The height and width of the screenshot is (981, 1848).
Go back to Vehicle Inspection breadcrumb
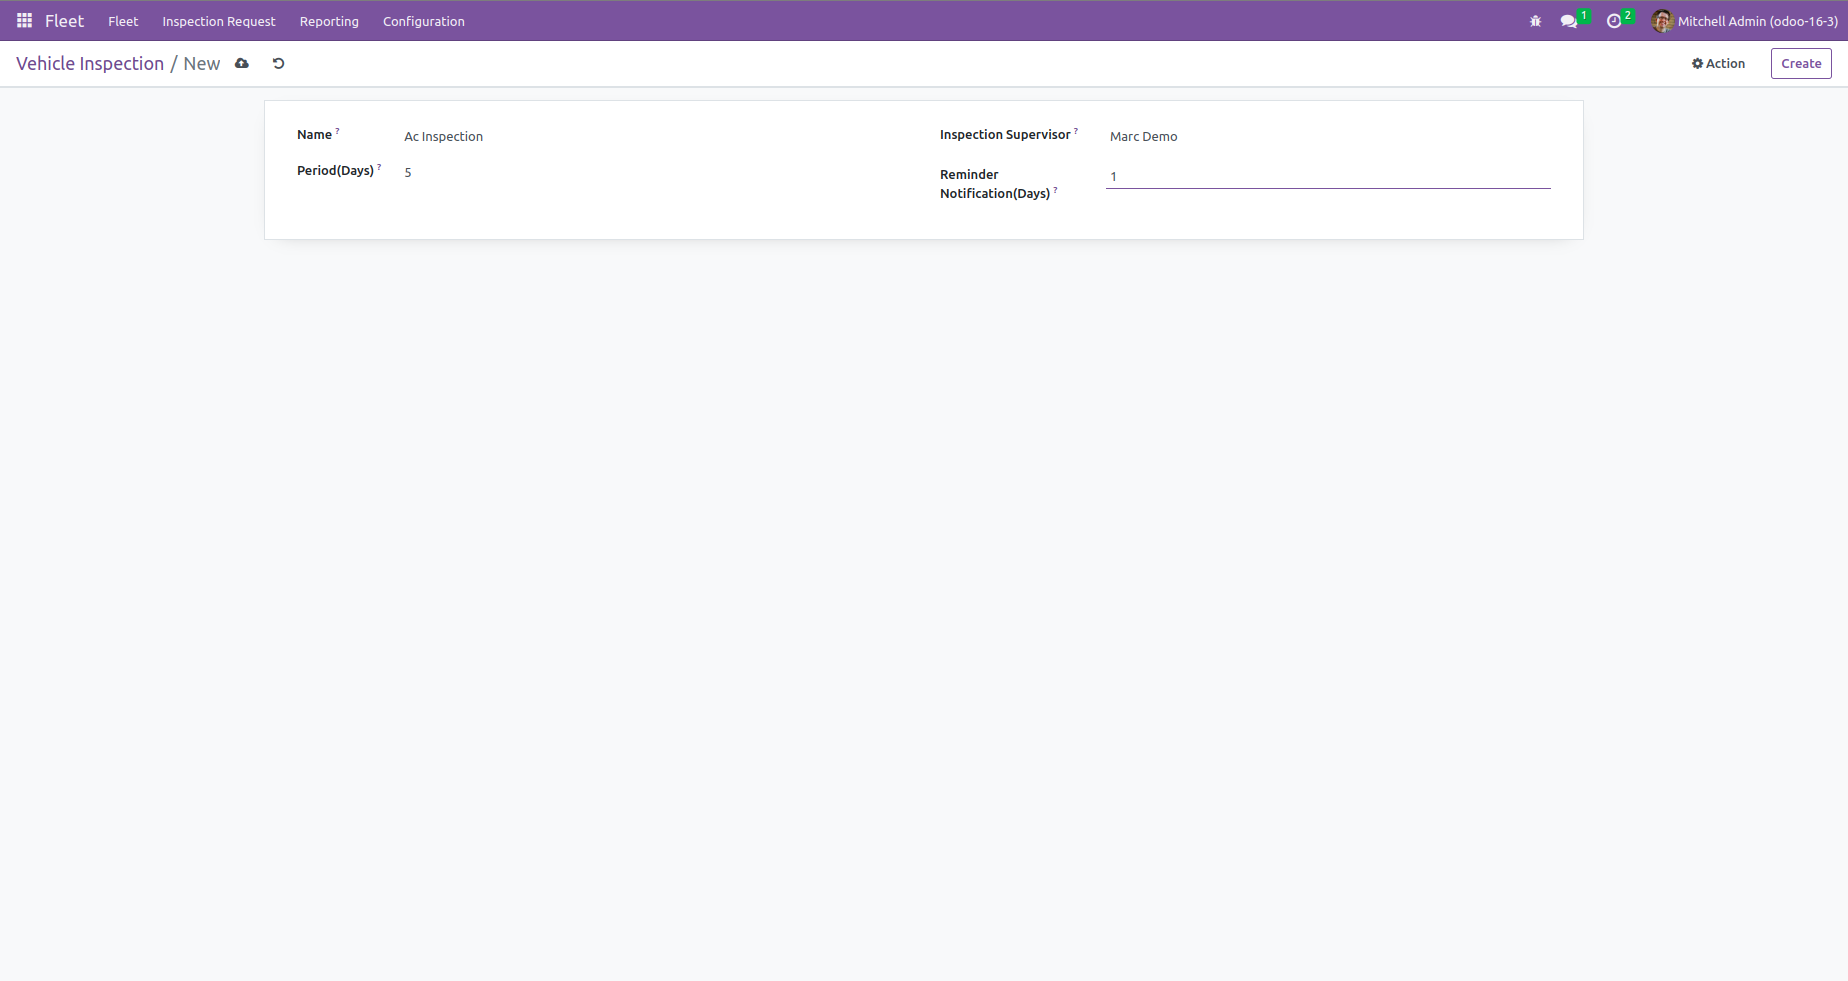pyautogui.click(x=90, y=64)
